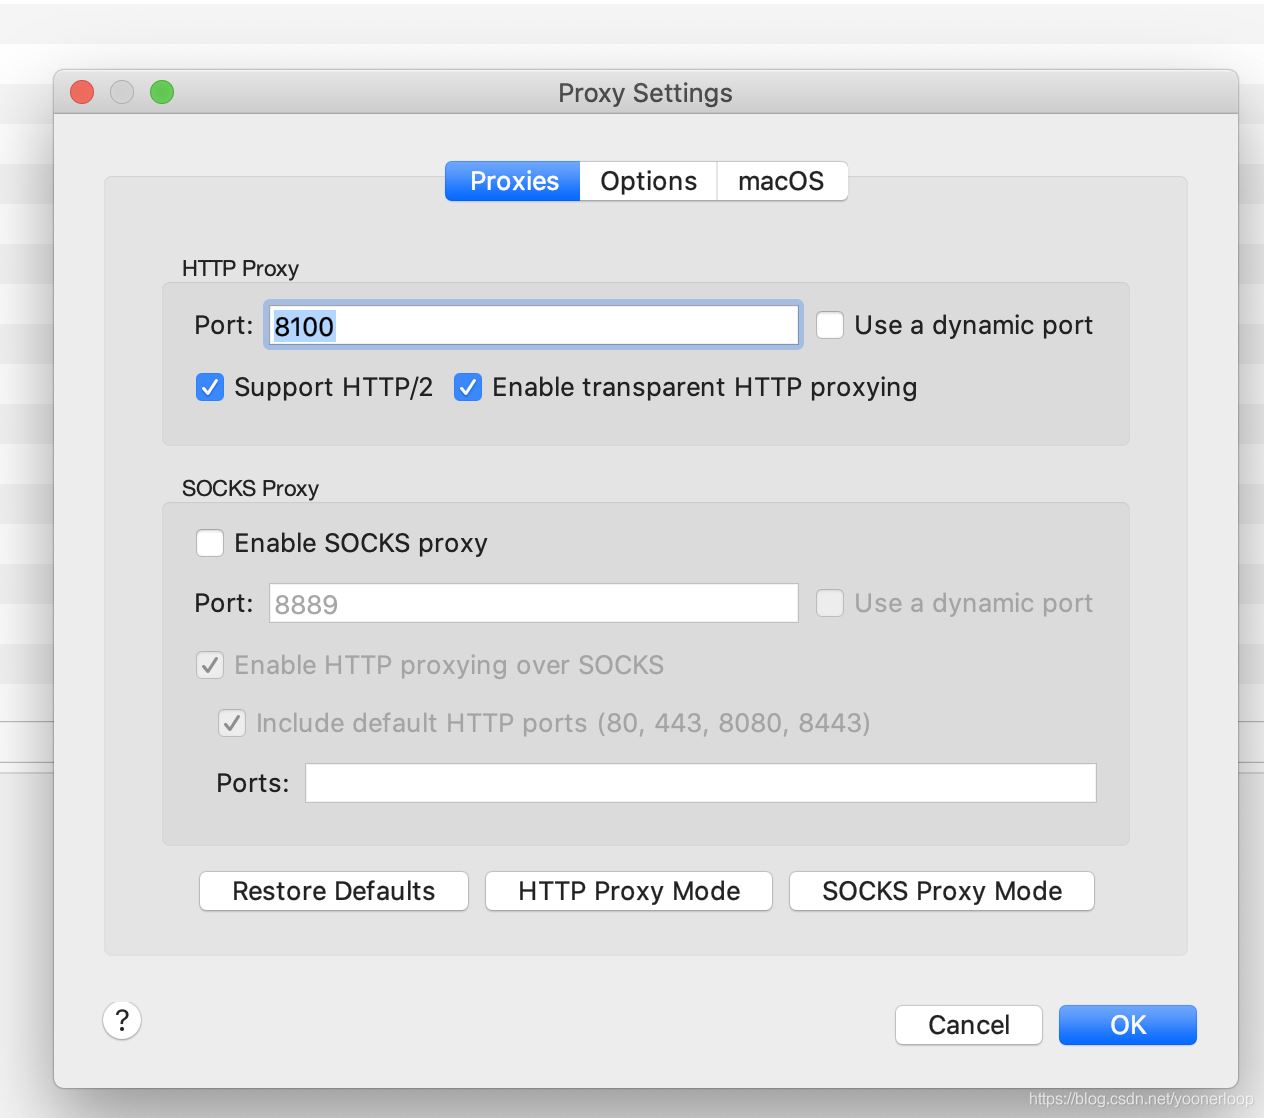Disable Support HTTP/2 checkbox

click(x=210, y=387)
